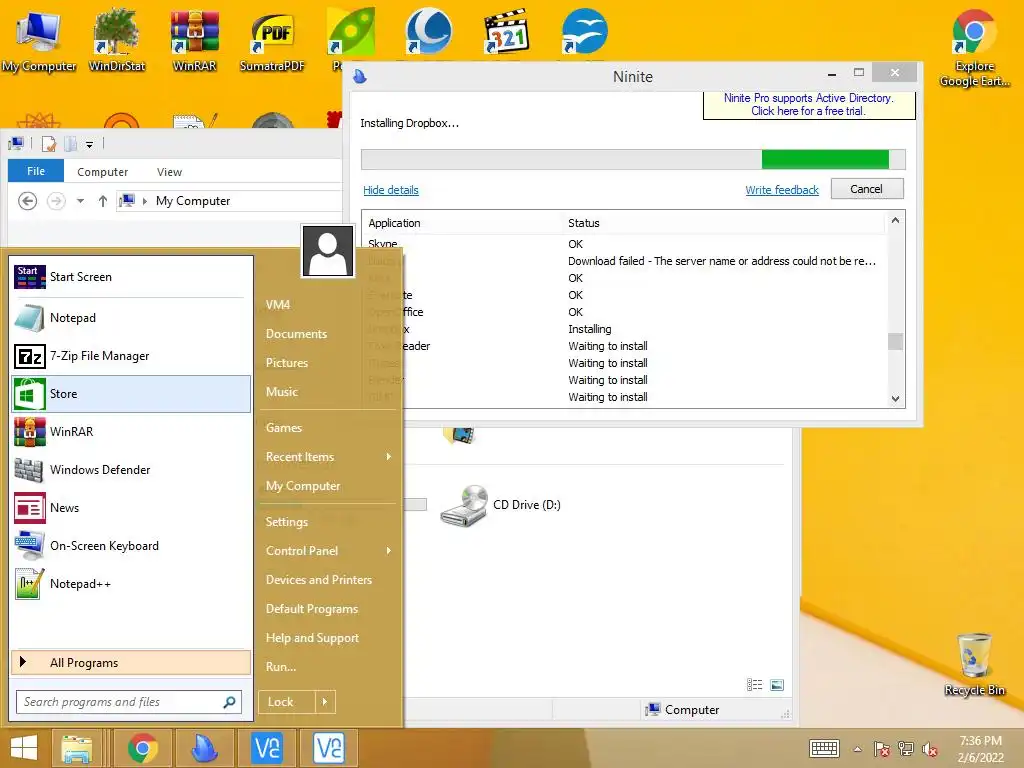Image resolution: width=1024 pixels, height=768 pixels.
Task: Click the Action Center flag tray icon
Action: coord(881,749)
